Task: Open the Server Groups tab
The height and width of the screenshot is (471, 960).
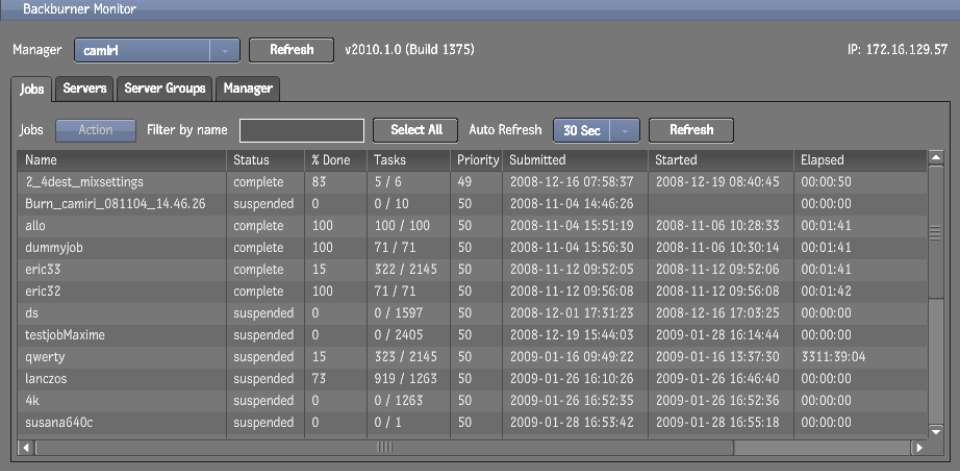Action: [165, 89]
